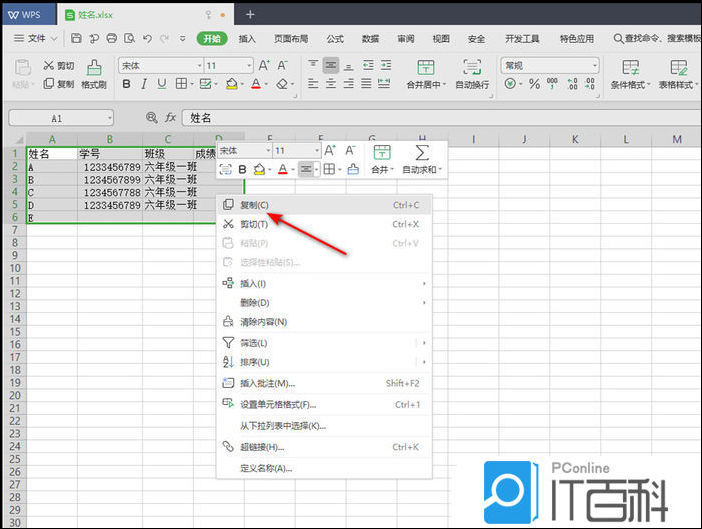Click the Format Painter (格式刷) ribbon icon

94,68
